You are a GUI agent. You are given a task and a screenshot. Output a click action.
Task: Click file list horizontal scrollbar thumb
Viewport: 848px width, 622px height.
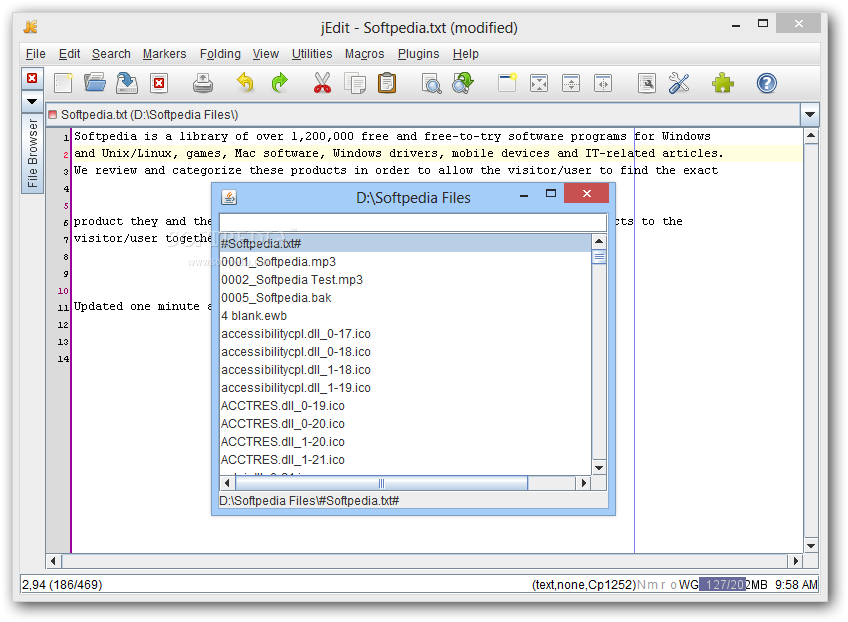[x=381, y=483]
